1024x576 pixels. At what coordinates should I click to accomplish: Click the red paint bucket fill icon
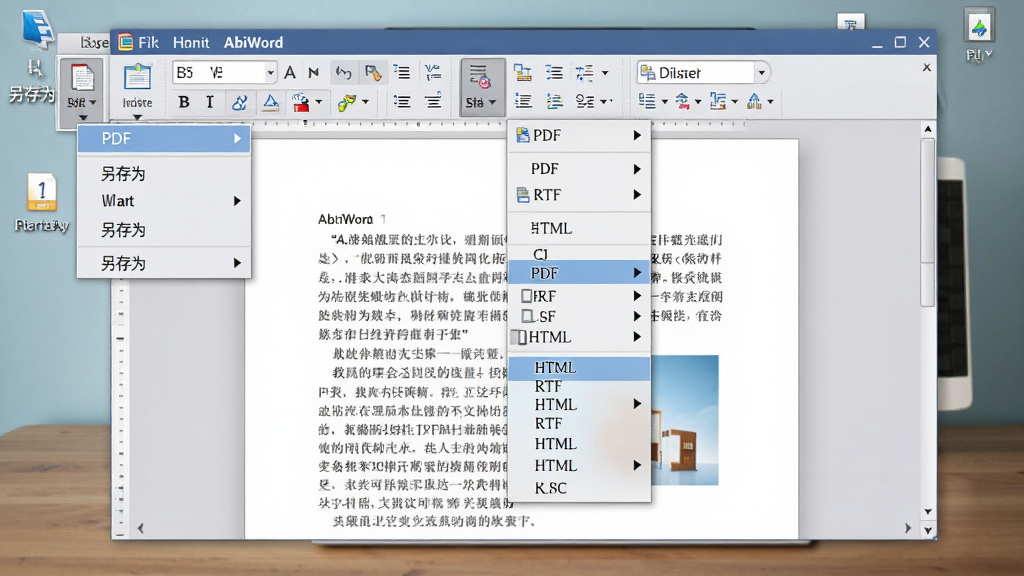(x=300, y=103)
